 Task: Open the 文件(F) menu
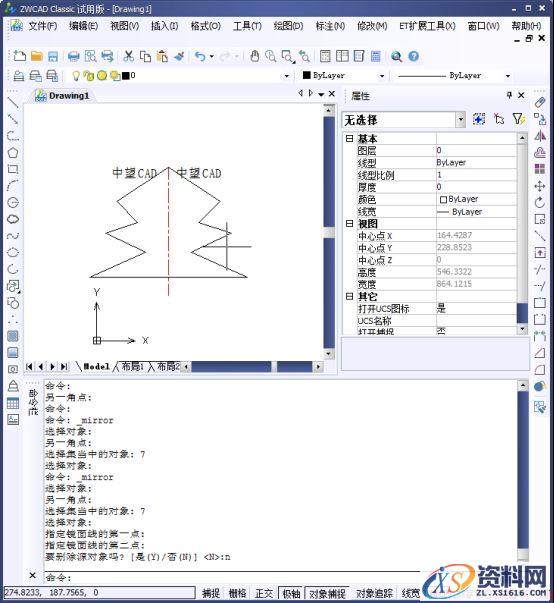click(42, 26)
